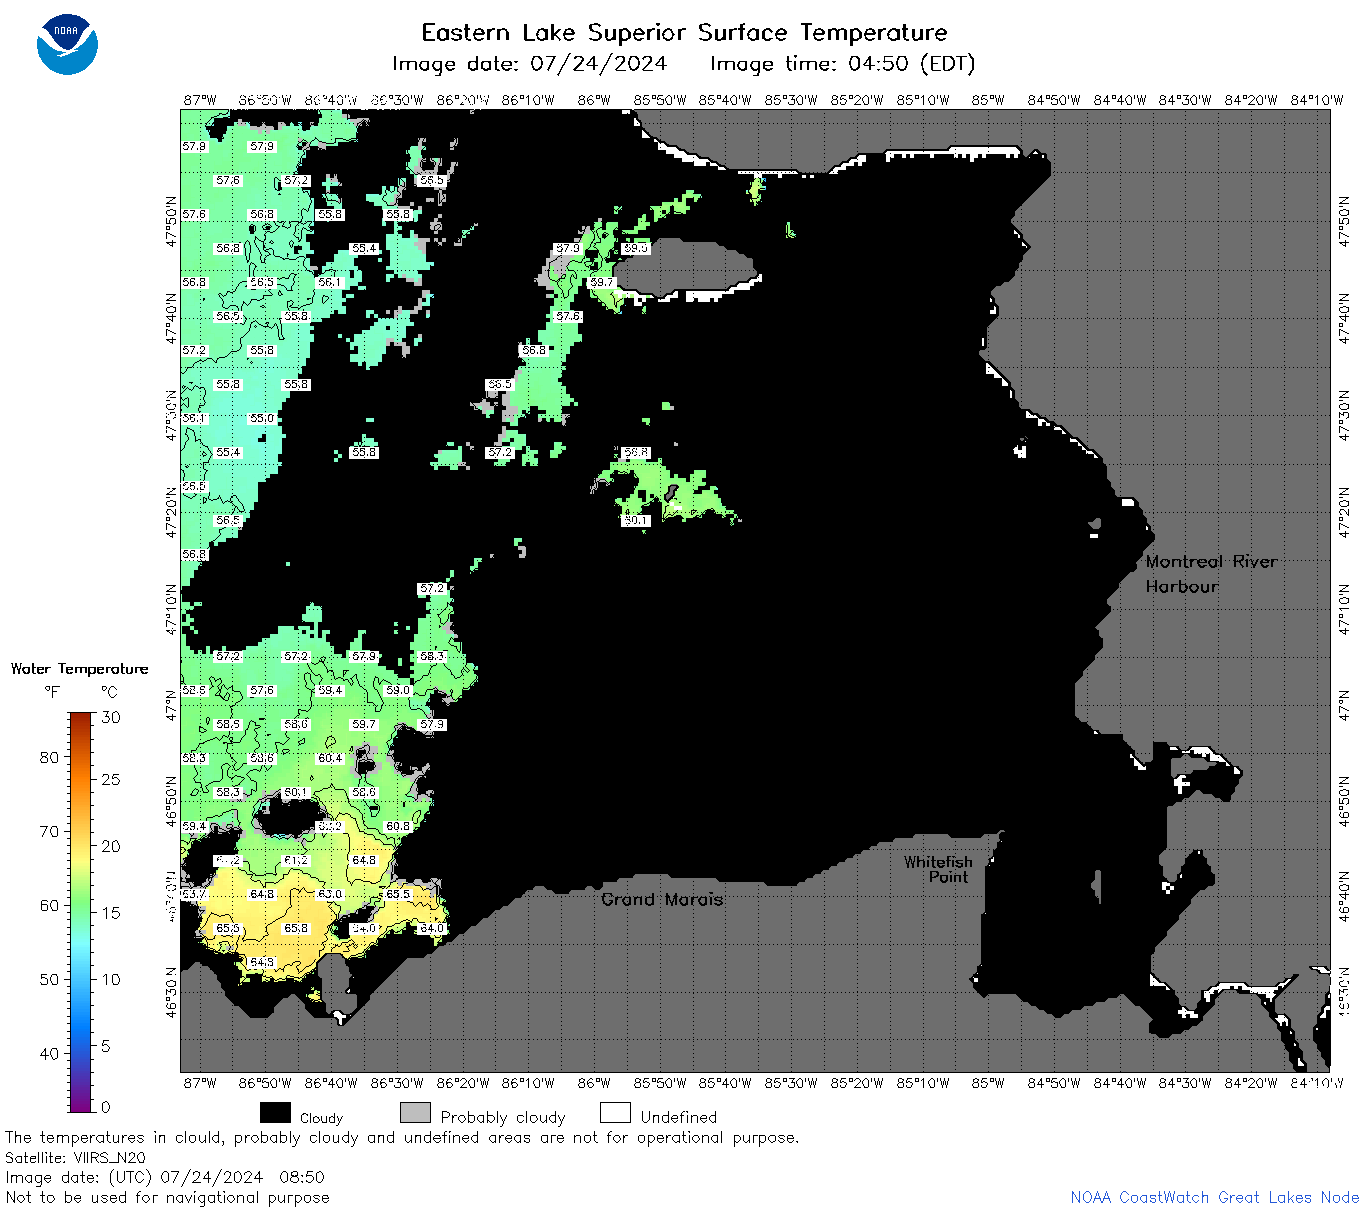Viewport: 1370px width, 1213px height.
Task: Click the 'Probably cloudy' legend text
Action: 503,1117
